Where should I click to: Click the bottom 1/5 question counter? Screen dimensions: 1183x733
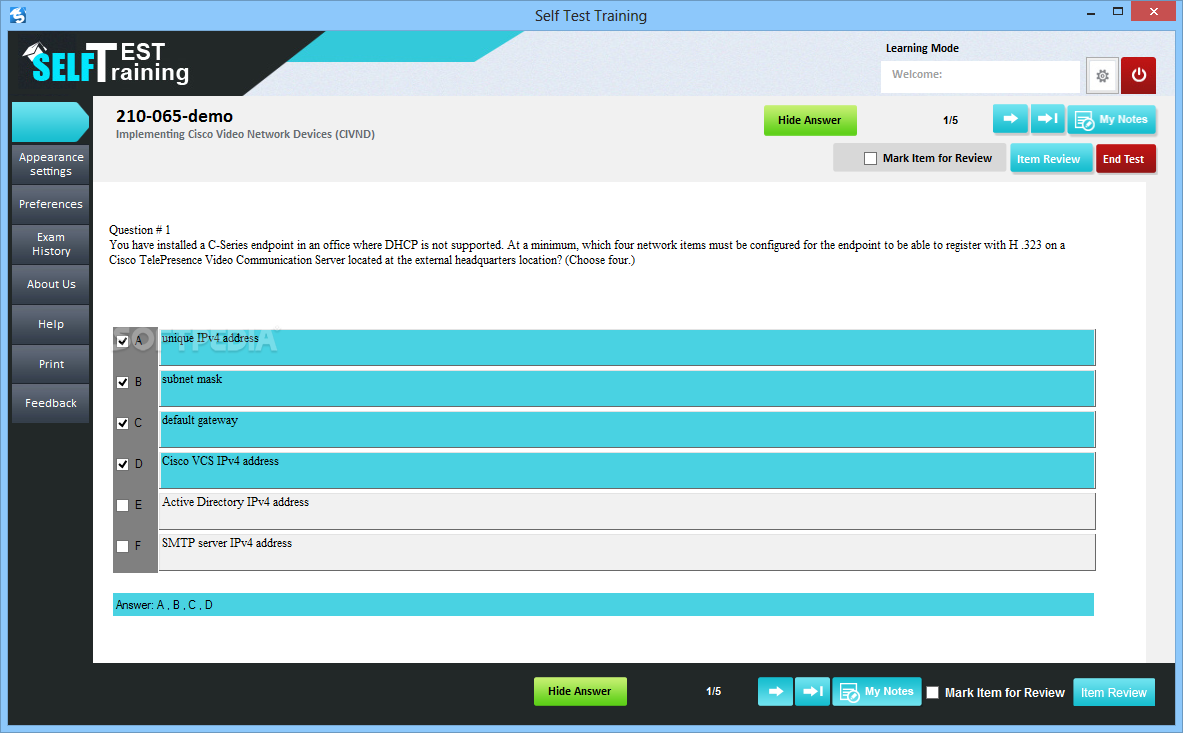pyautogui.click(x=714, y=691)
